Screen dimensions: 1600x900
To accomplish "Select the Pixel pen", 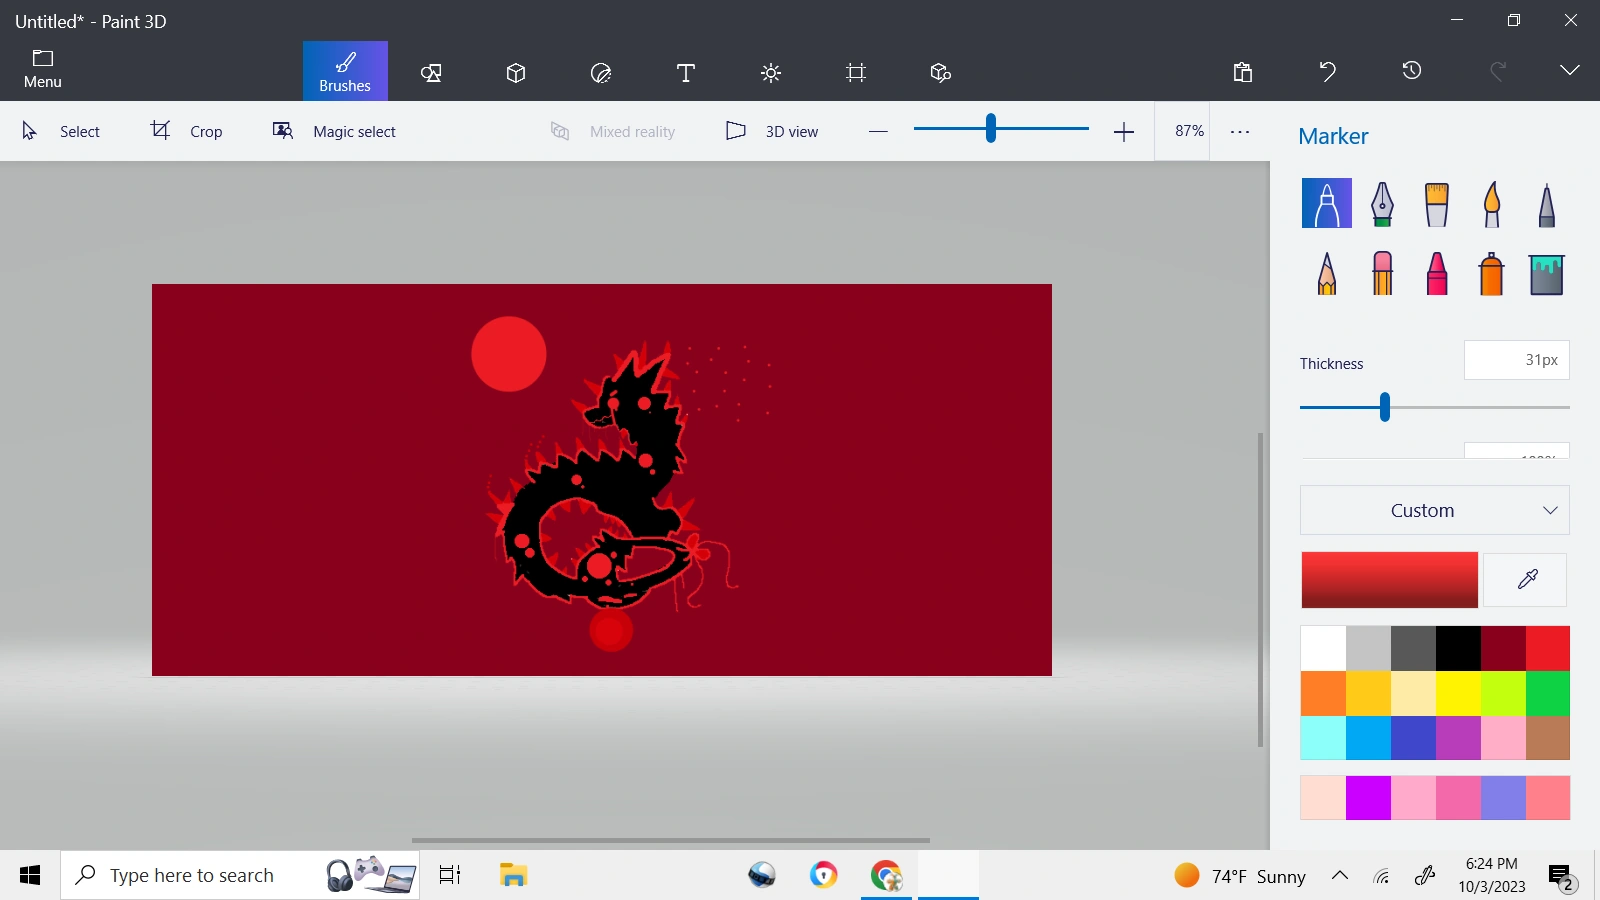I will [x=1545, y=203].
